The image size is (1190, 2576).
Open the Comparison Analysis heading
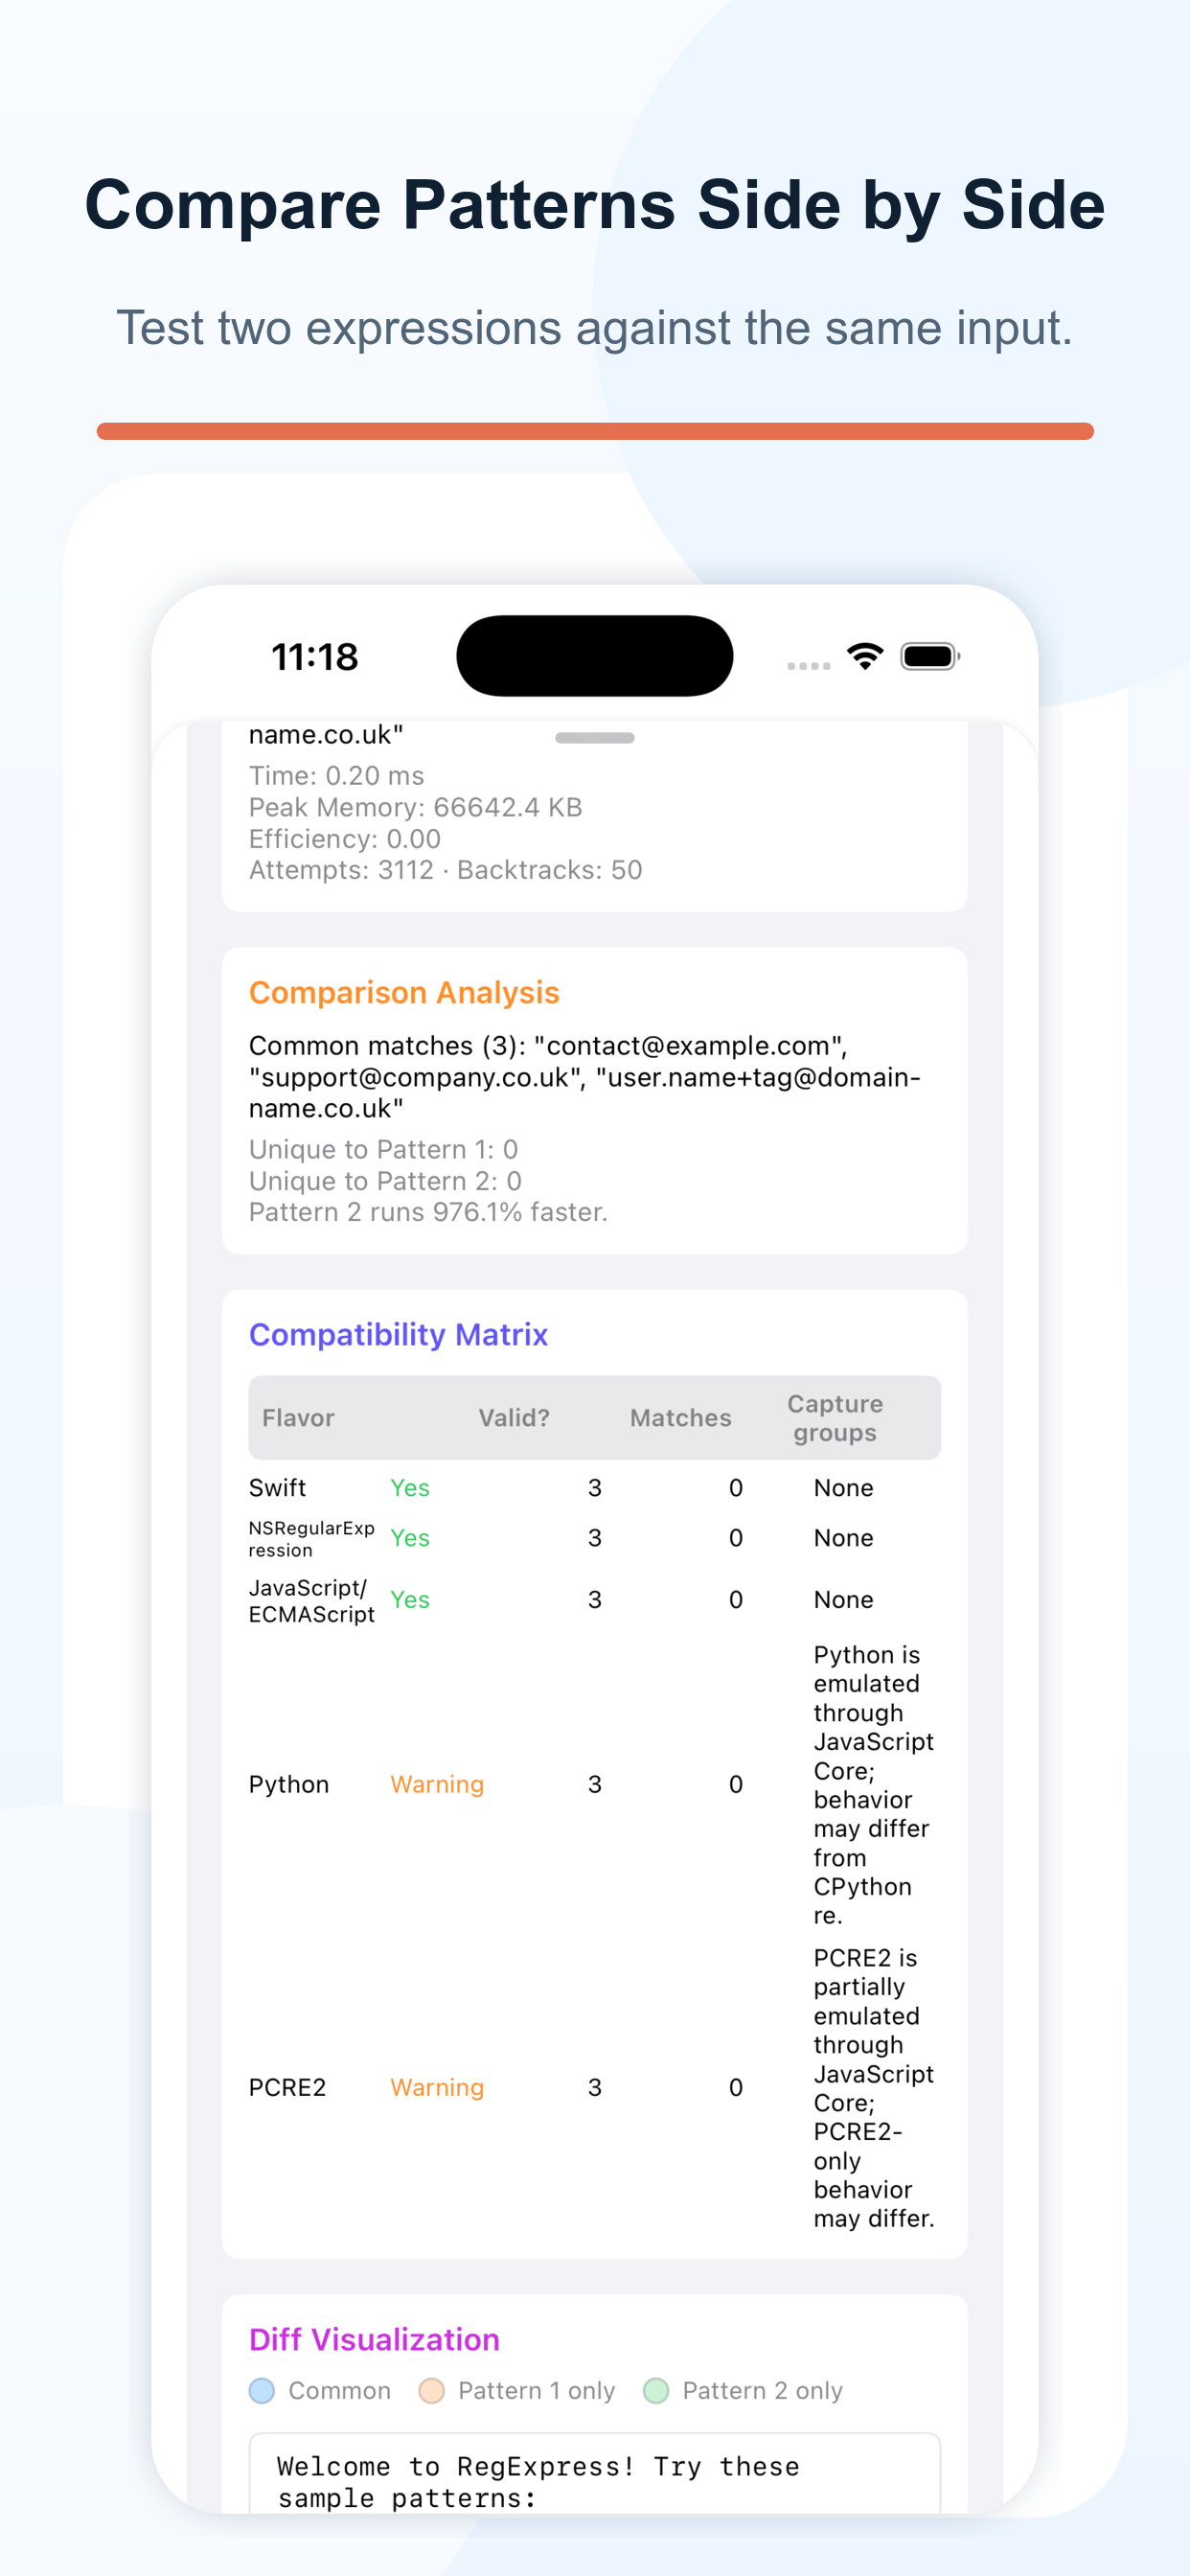coord(404,992)
